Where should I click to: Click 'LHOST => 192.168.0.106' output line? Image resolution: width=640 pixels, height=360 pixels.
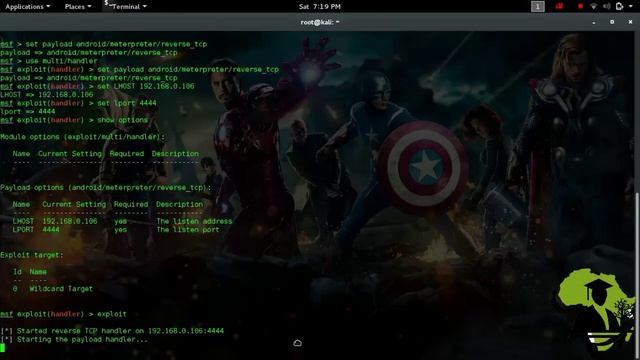click(x=47, y=95)
